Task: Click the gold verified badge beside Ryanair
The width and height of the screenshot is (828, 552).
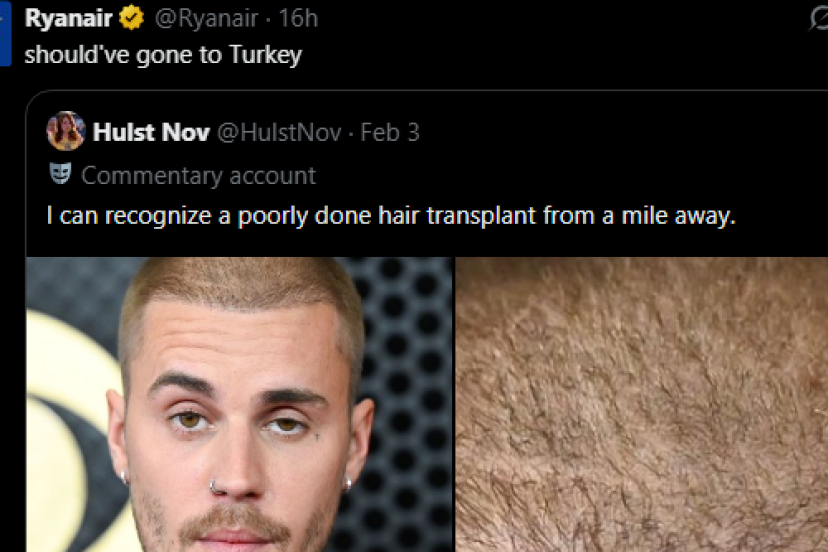Action: point(133,18)
